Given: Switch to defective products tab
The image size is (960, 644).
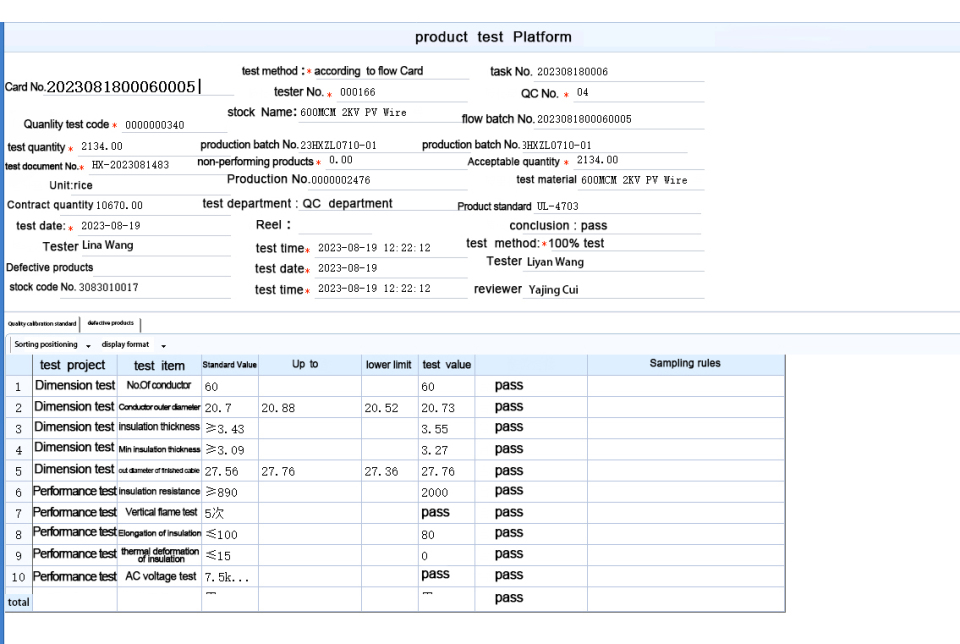Looking at the screenshot, I should (x=110, y=324).
